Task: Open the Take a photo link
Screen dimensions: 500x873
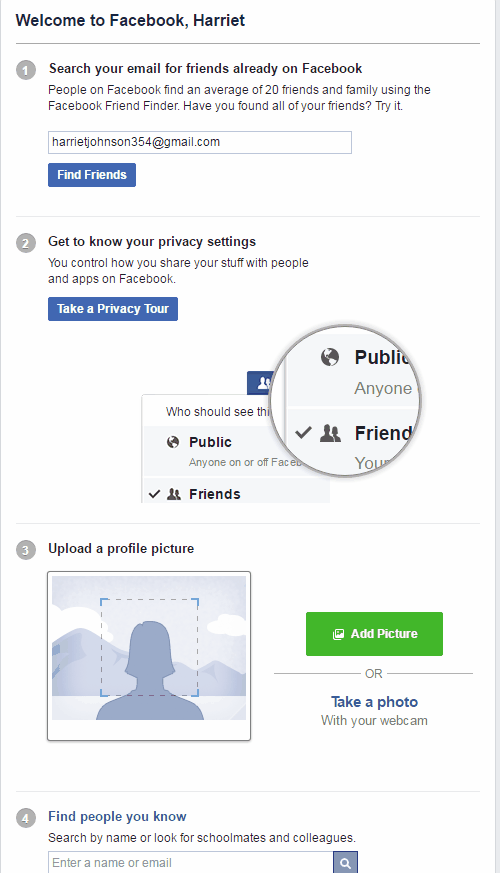Action: click(374, 702)
